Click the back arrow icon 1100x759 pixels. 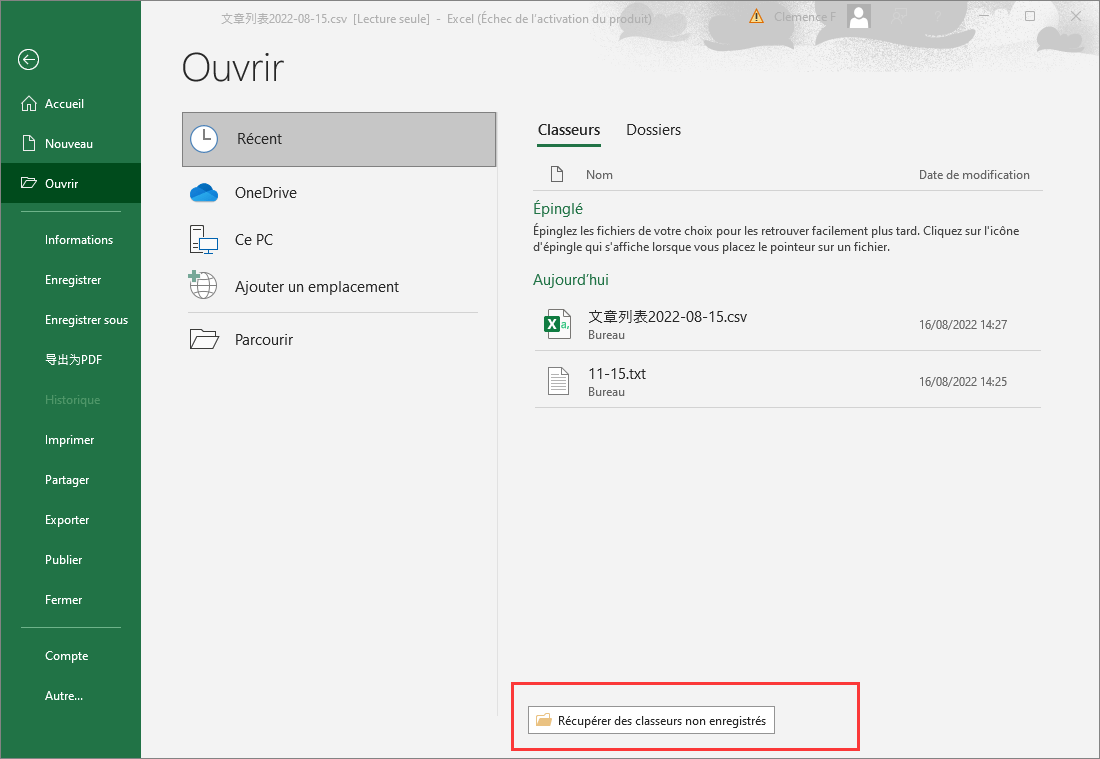click(29, 60)
